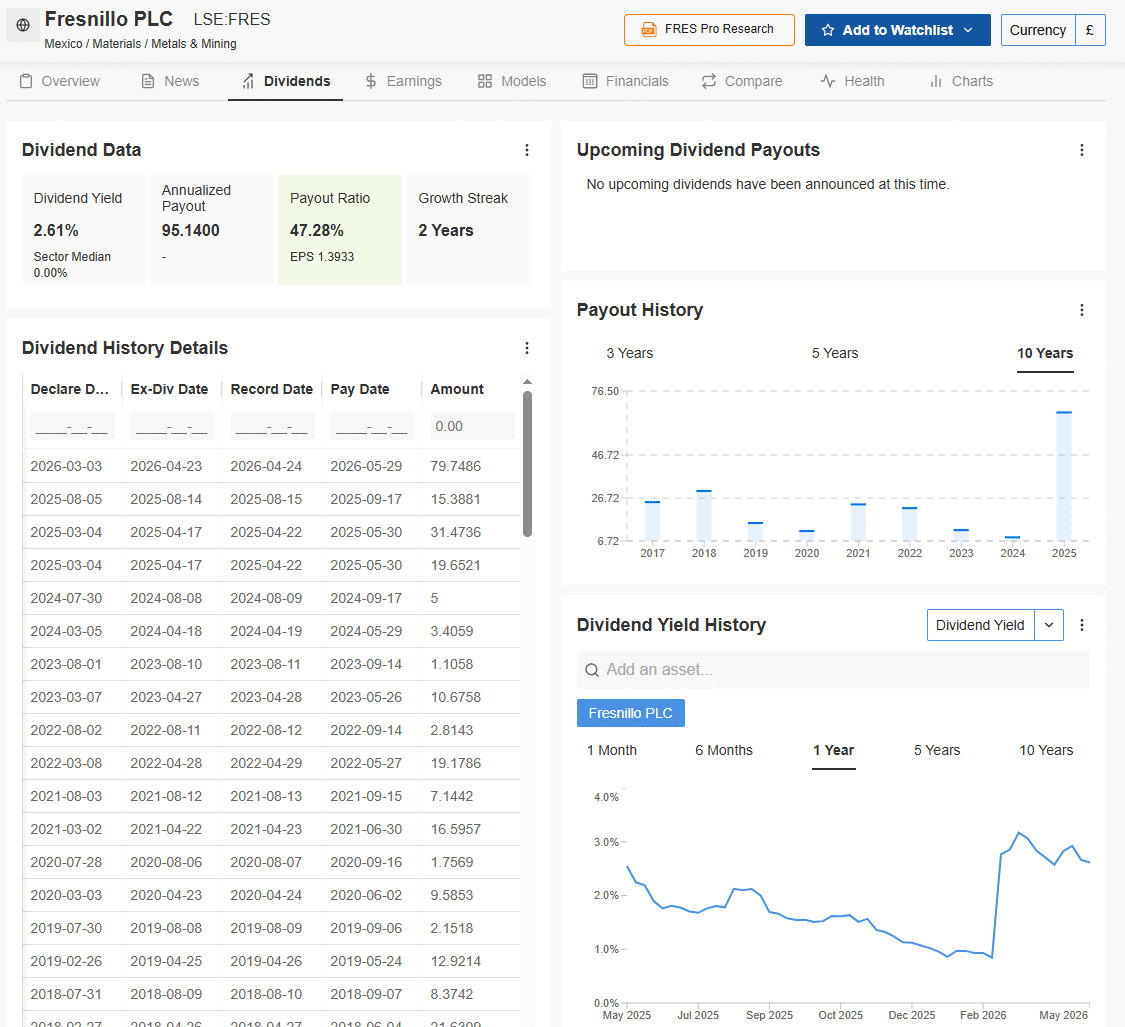Click the Growth Streak 2 Years card
Image resolution: width=1125 pixels, height=1027 pixels.
(x=469, y=230)
